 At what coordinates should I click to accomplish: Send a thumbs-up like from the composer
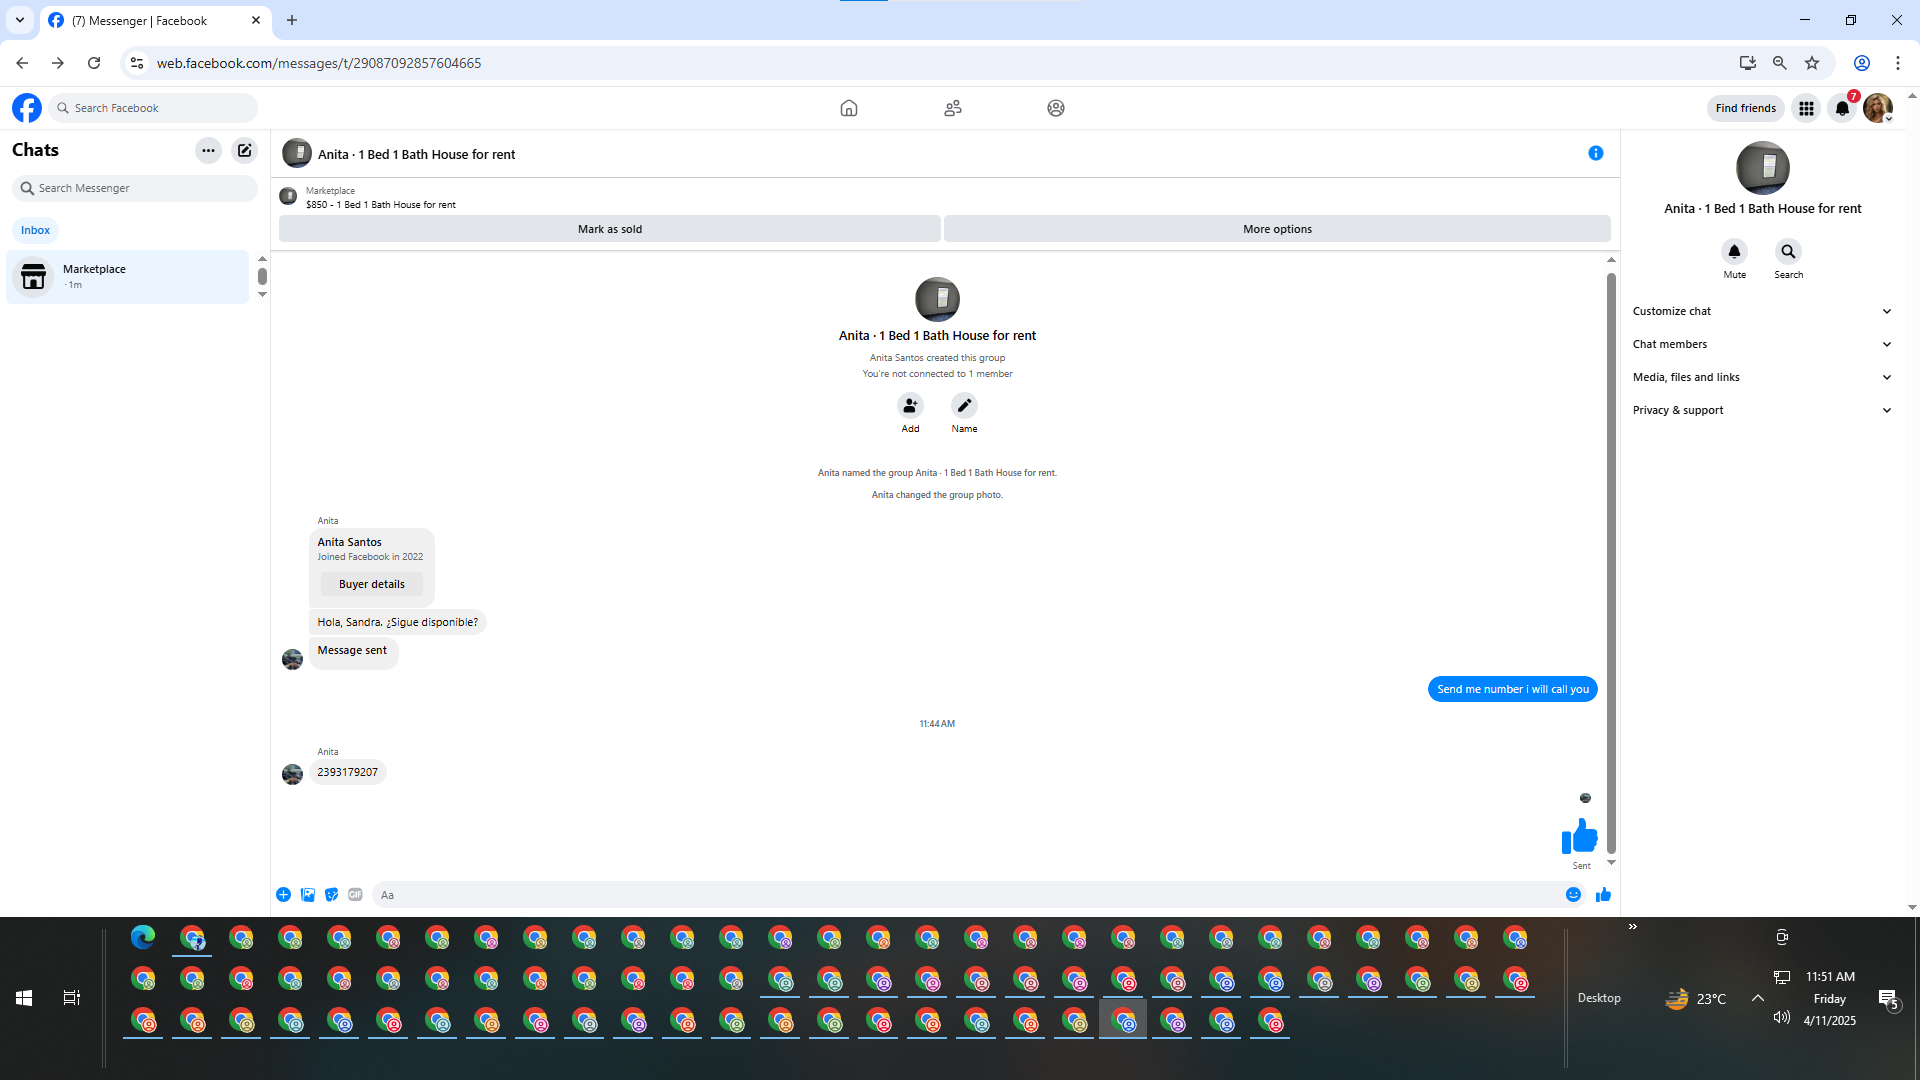[1603, 895]
